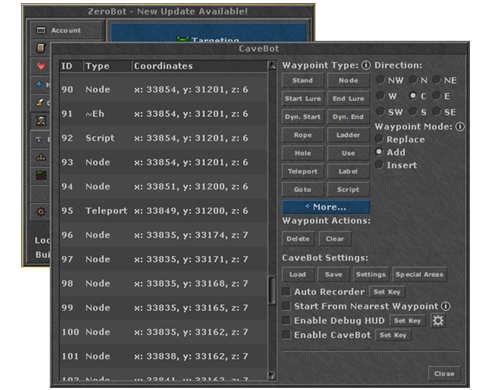Select SW direction radio button
Screen dimensions: 490x390
(x=380, y=112)
